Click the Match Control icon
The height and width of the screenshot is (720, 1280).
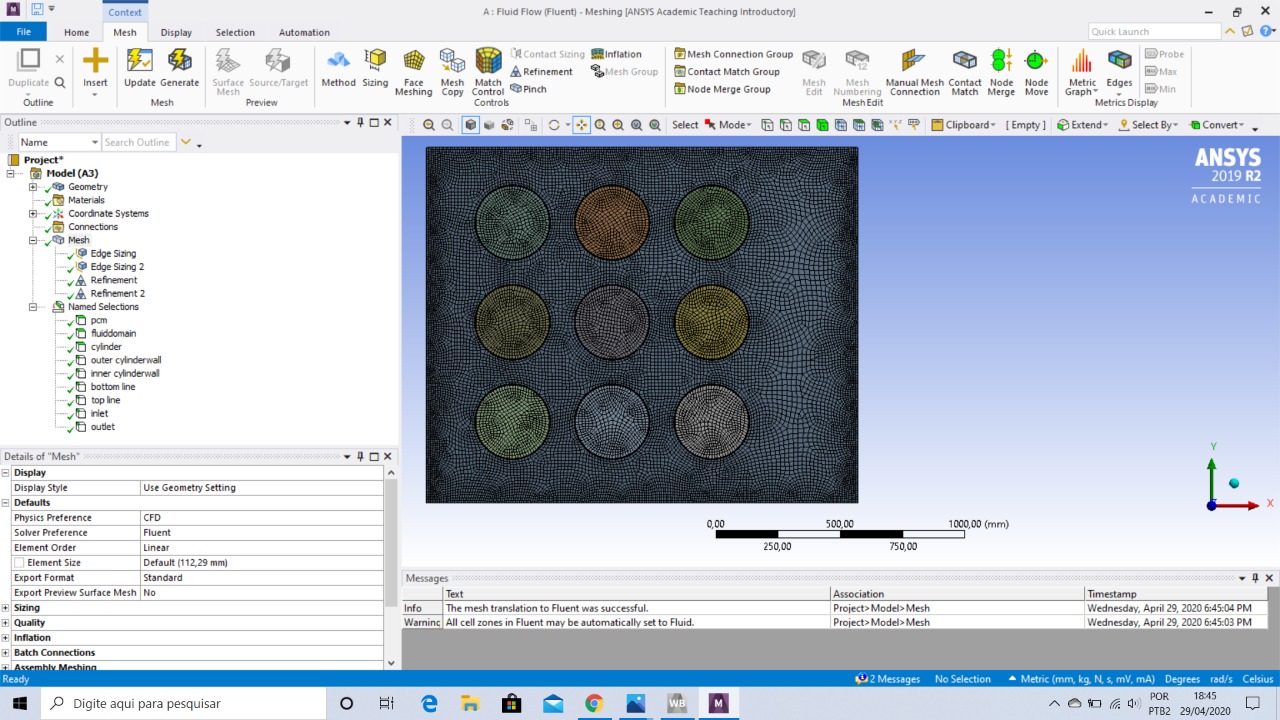pyautogui.click(x=488, y=72)
